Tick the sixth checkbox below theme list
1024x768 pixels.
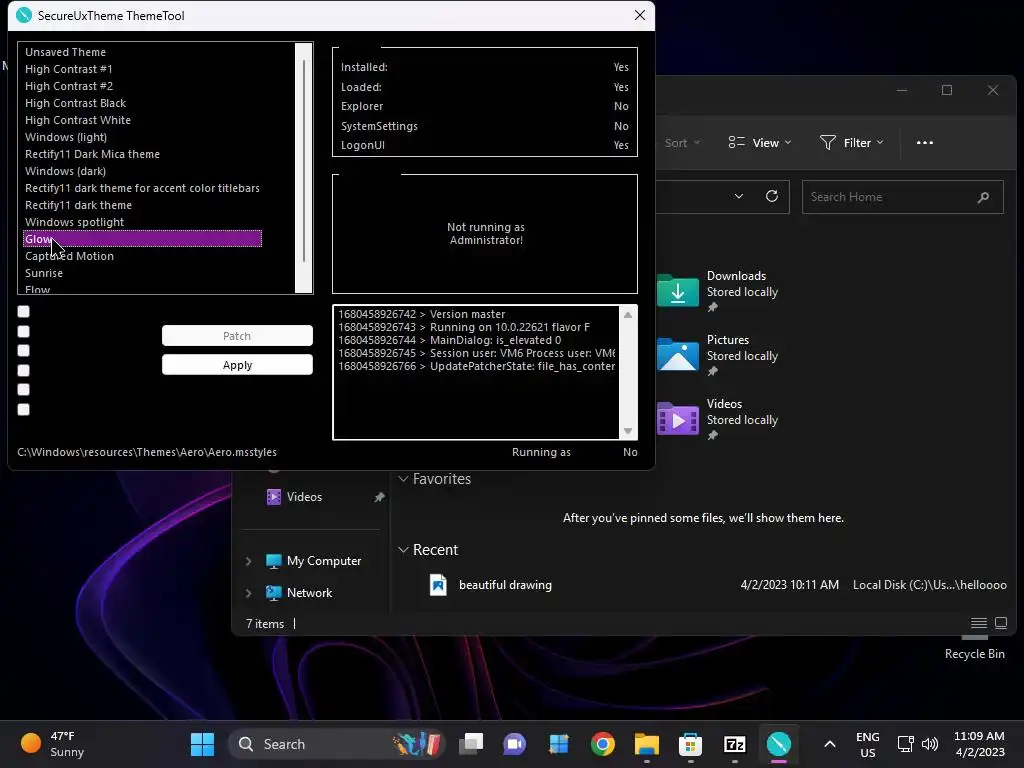pos(24,409)
